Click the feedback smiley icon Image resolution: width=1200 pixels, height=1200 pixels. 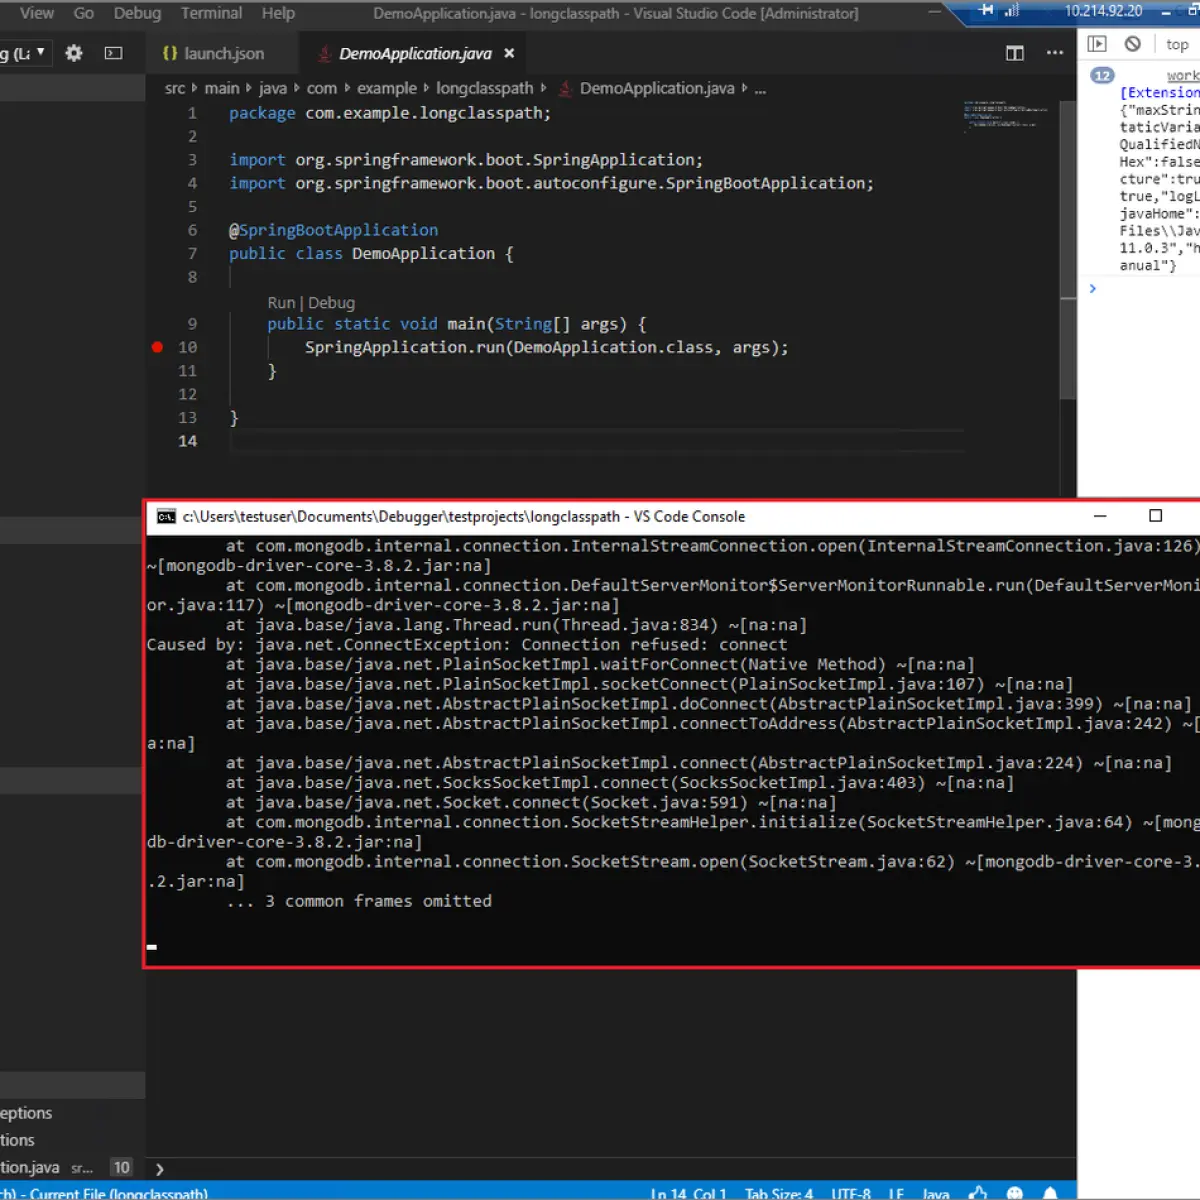coord(1015,1192)
